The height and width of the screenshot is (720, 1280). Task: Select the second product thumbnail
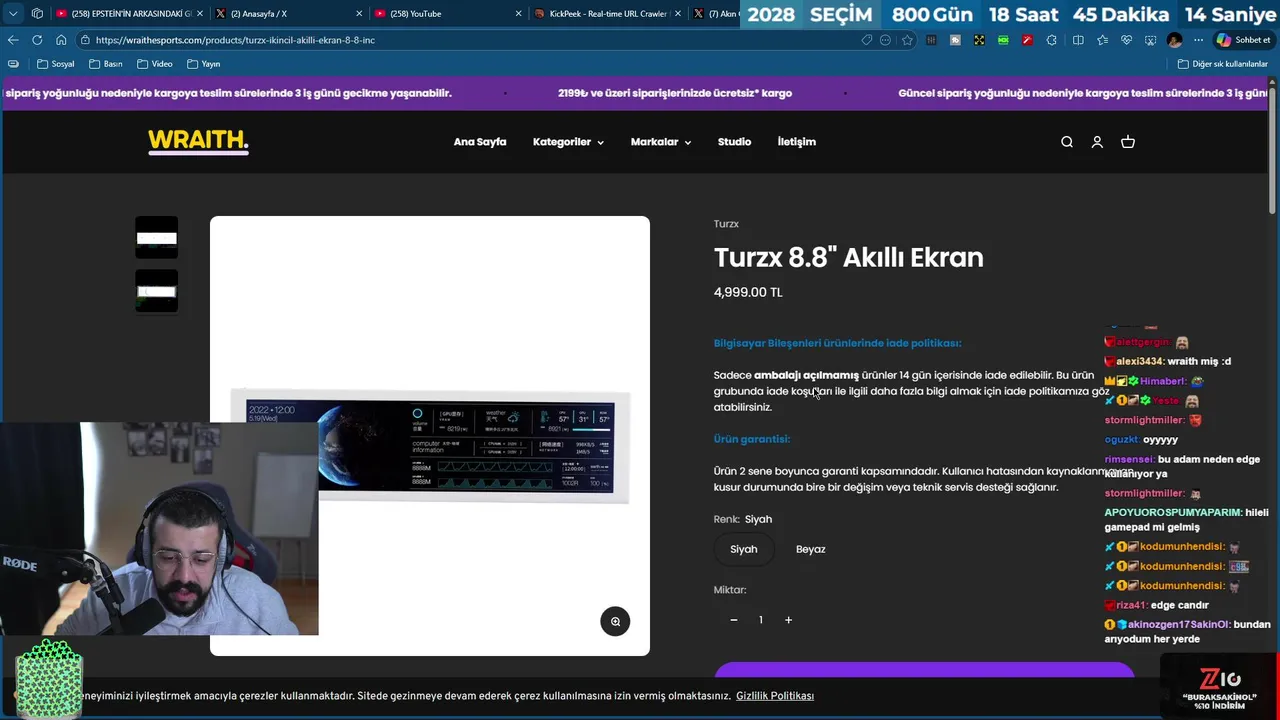pyautogui.click(x=157, y=291)
